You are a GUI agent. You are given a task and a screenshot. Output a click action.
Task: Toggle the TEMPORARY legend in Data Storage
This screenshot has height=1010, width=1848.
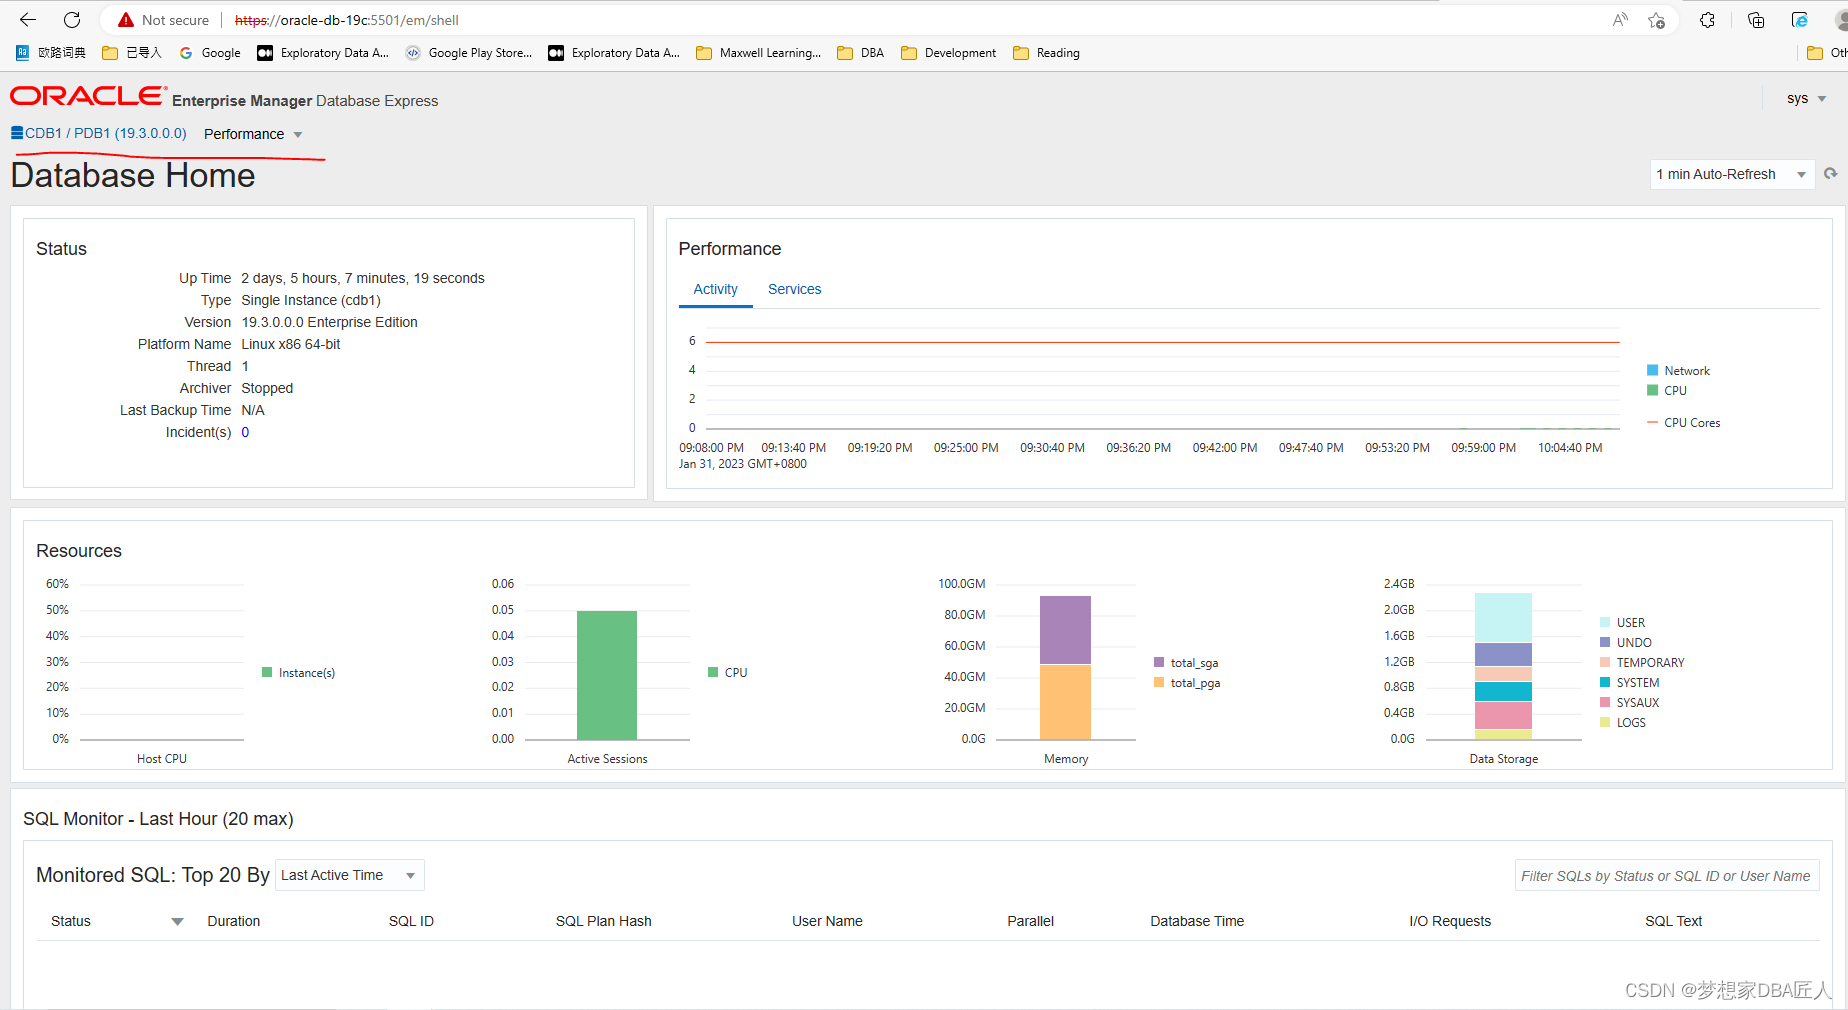[1642, 663]
